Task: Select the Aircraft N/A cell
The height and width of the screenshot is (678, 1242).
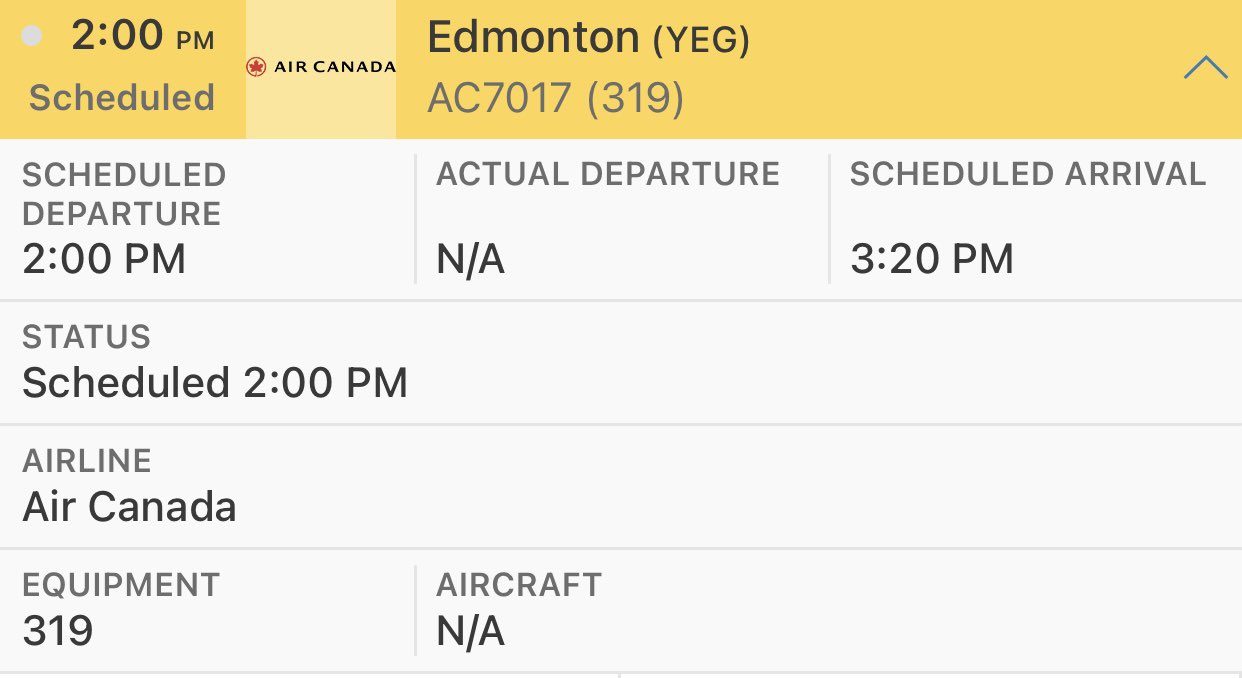Action: tap(829, 610)
